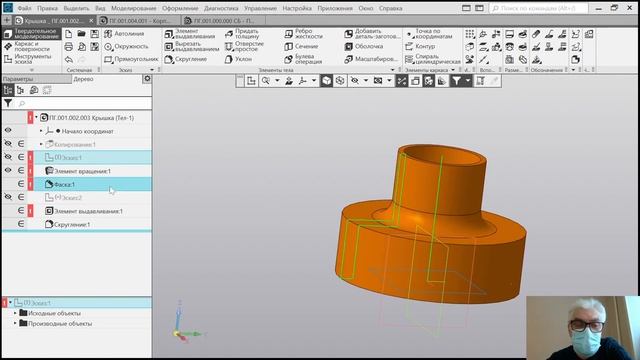Collapse the Эскиз:1 node in lower panel
Image resolution: width=640 pixels, height=360 pixels.
click(10, 303)
